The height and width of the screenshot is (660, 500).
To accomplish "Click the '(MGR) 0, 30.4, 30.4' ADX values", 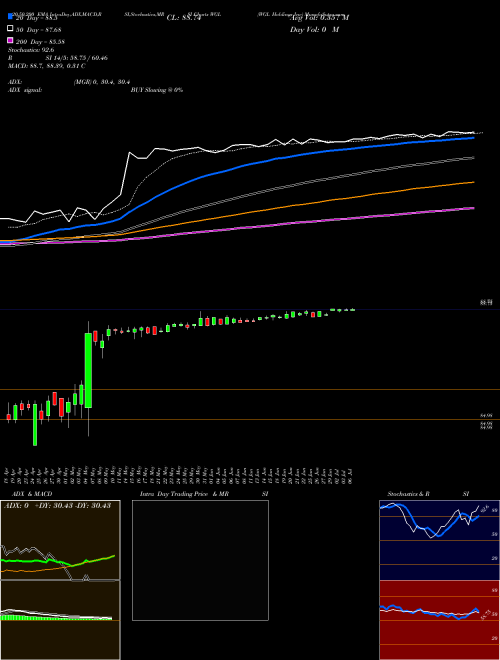I will (101, 82).
